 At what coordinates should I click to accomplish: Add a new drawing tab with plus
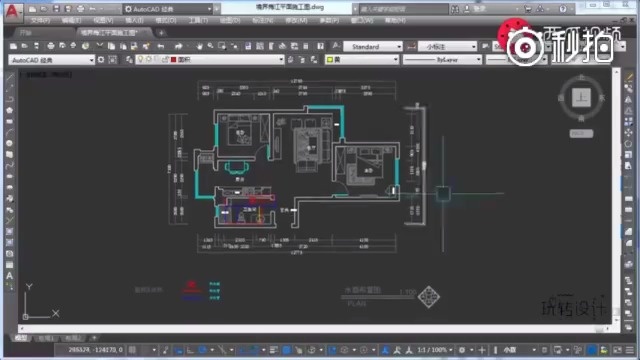click(162, 33)
